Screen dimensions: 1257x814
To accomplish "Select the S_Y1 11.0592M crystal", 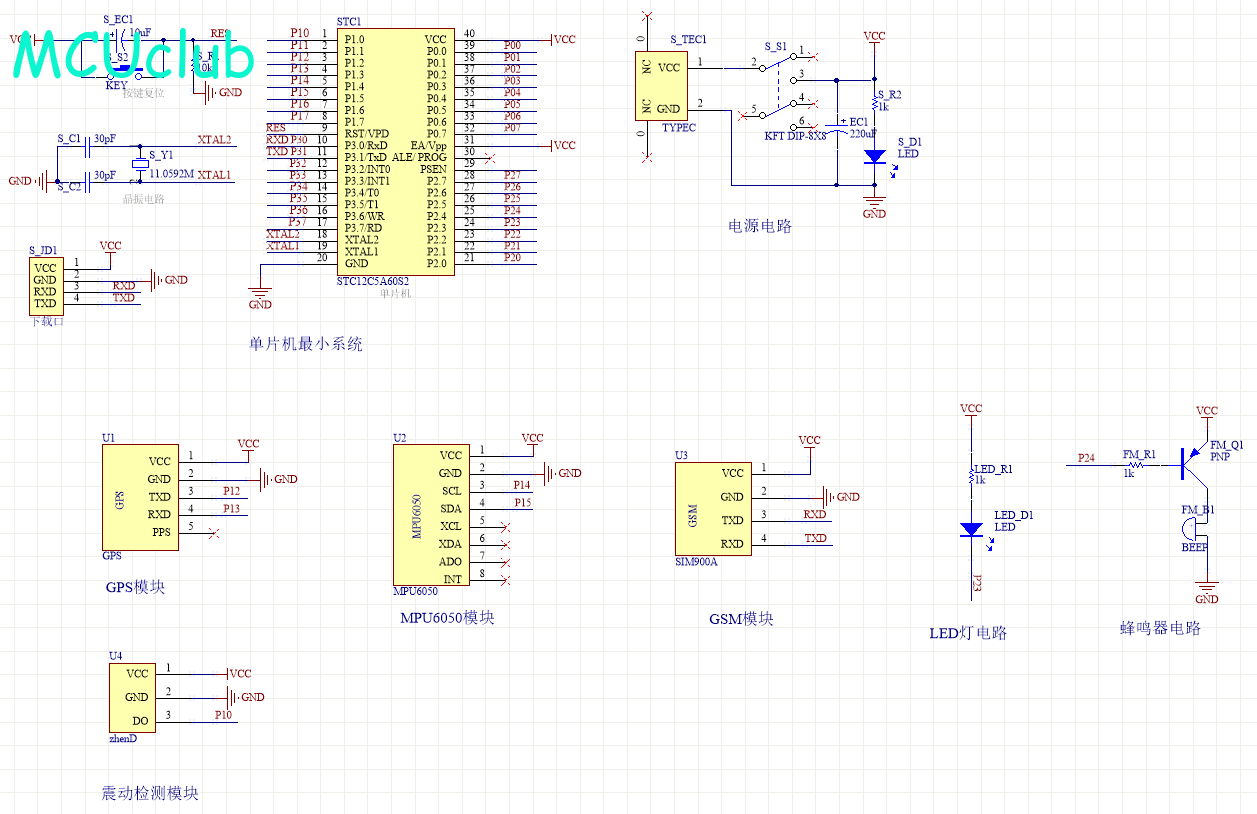I will (x=137, y=167).
